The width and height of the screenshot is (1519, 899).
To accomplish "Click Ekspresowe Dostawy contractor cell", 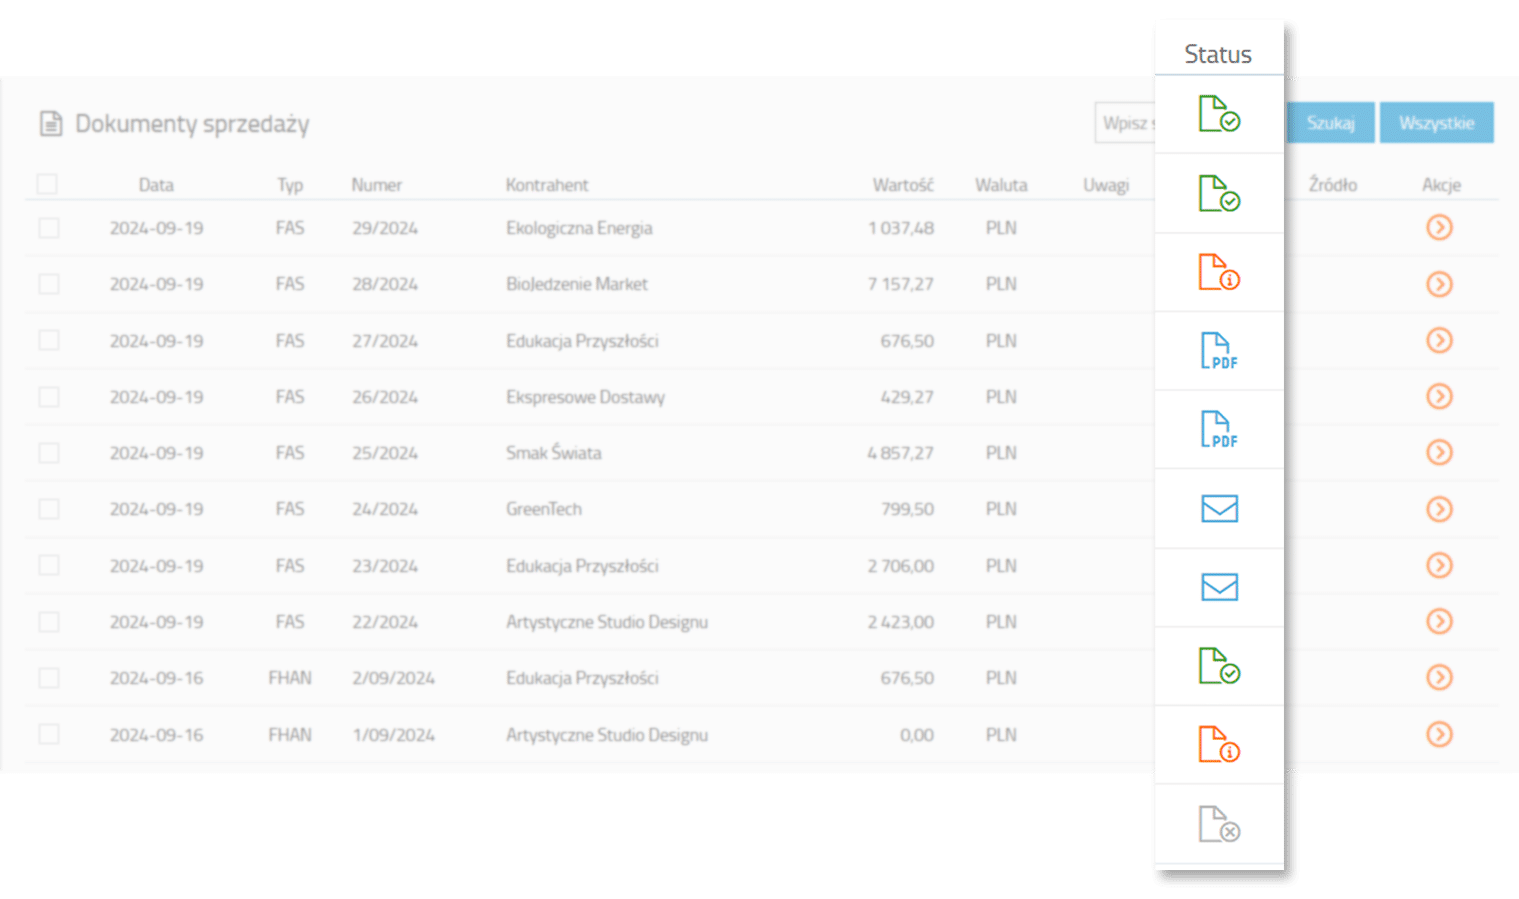I will pyautogui.click(x=585, y=397).
